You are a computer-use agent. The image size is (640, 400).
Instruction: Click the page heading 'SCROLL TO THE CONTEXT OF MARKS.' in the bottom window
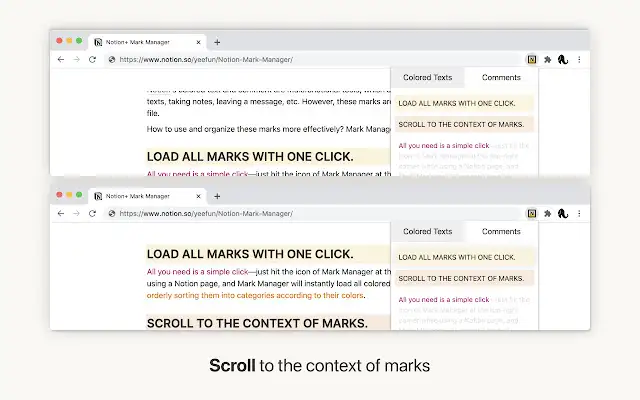click(257, 323)
